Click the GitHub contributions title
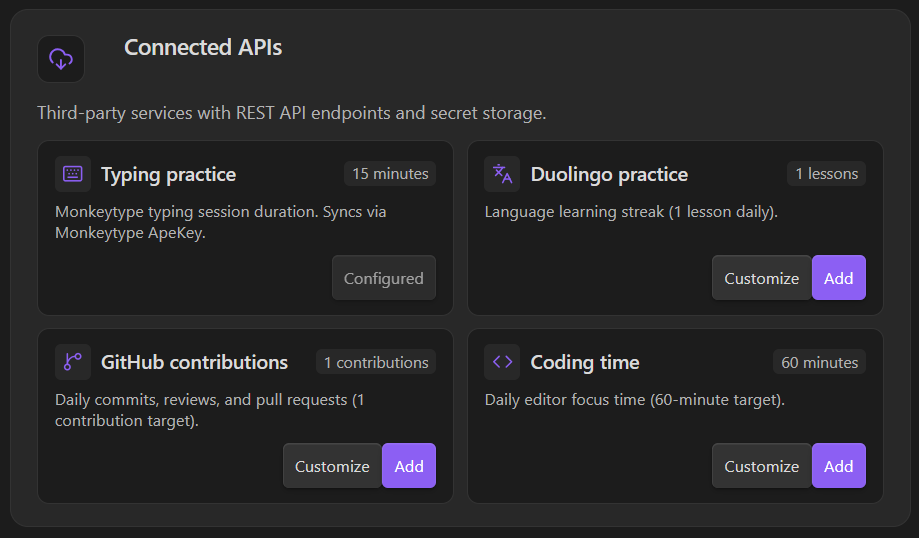 click(x=194, y=362)
